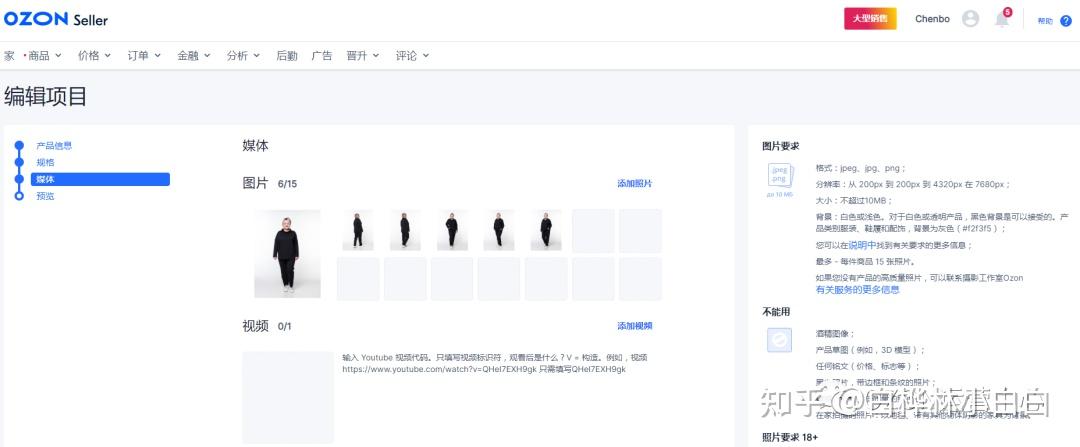Viewport: 1080px width, 447px height.
Task: Click the 照片要求 18+ heading
Action: coord(790,437)
